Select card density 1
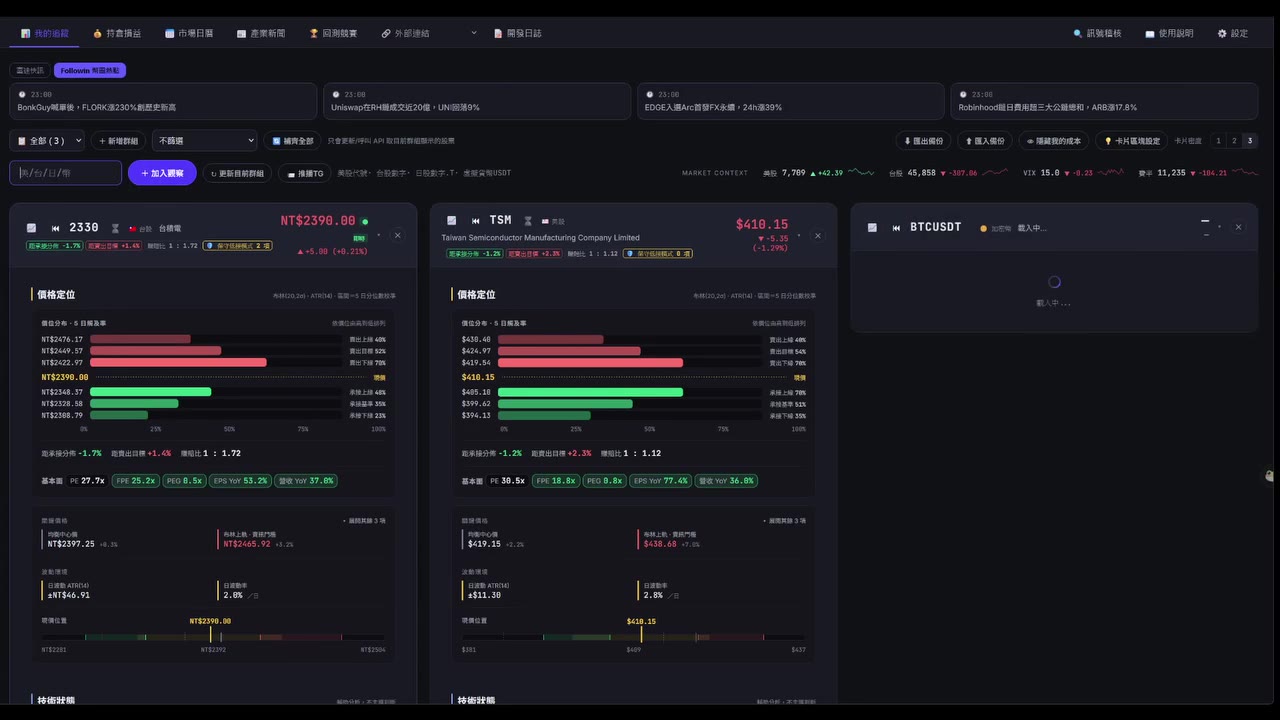1280x720 pixels. (1218, 141)
